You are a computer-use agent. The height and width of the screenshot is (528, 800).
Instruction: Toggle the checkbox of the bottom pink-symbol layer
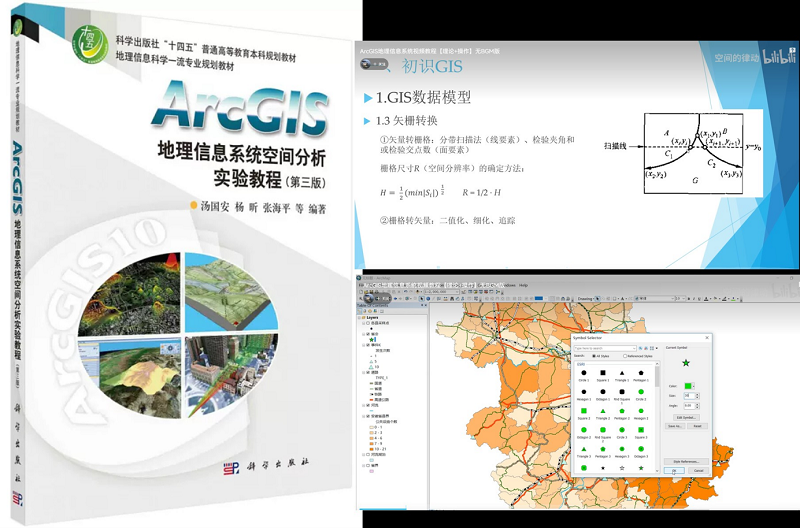click(x=368, y=465)
